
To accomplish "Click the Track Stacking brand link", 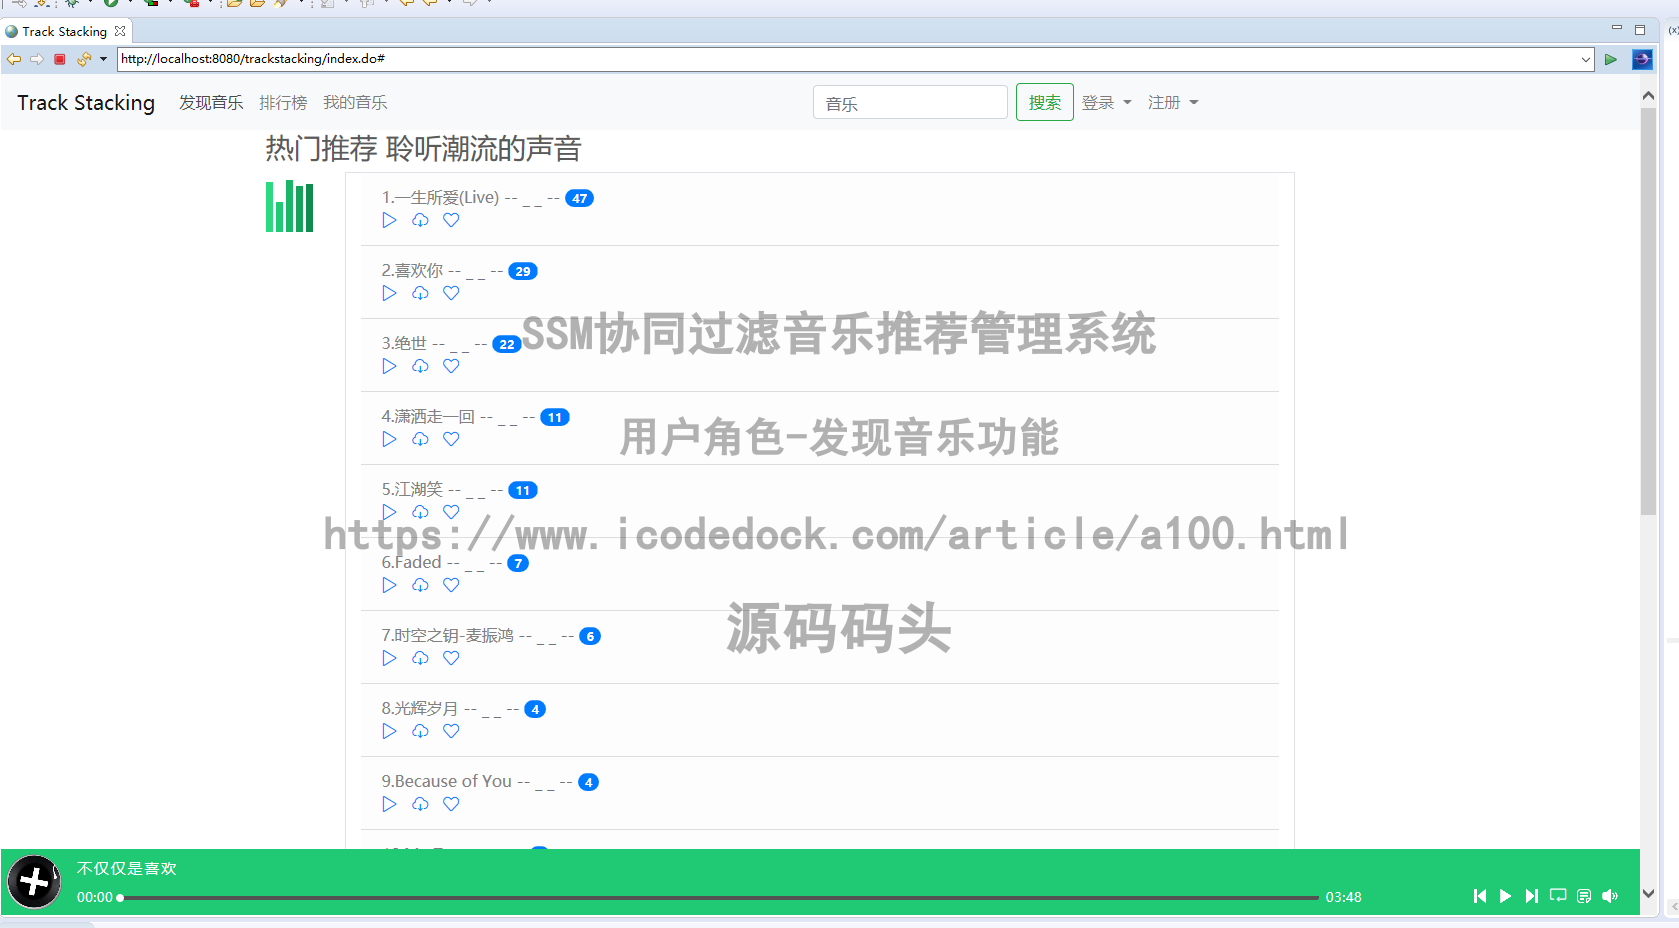I will click(x=86, y=102).
